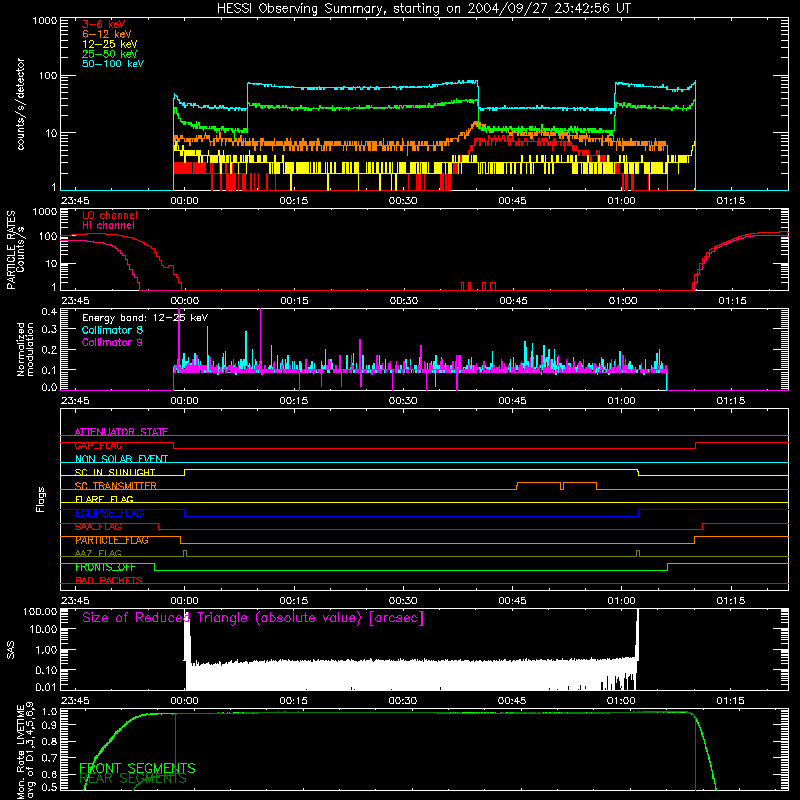
Task: Click the FRONT SEGMENTS legend label
Action: coord(137,768)
